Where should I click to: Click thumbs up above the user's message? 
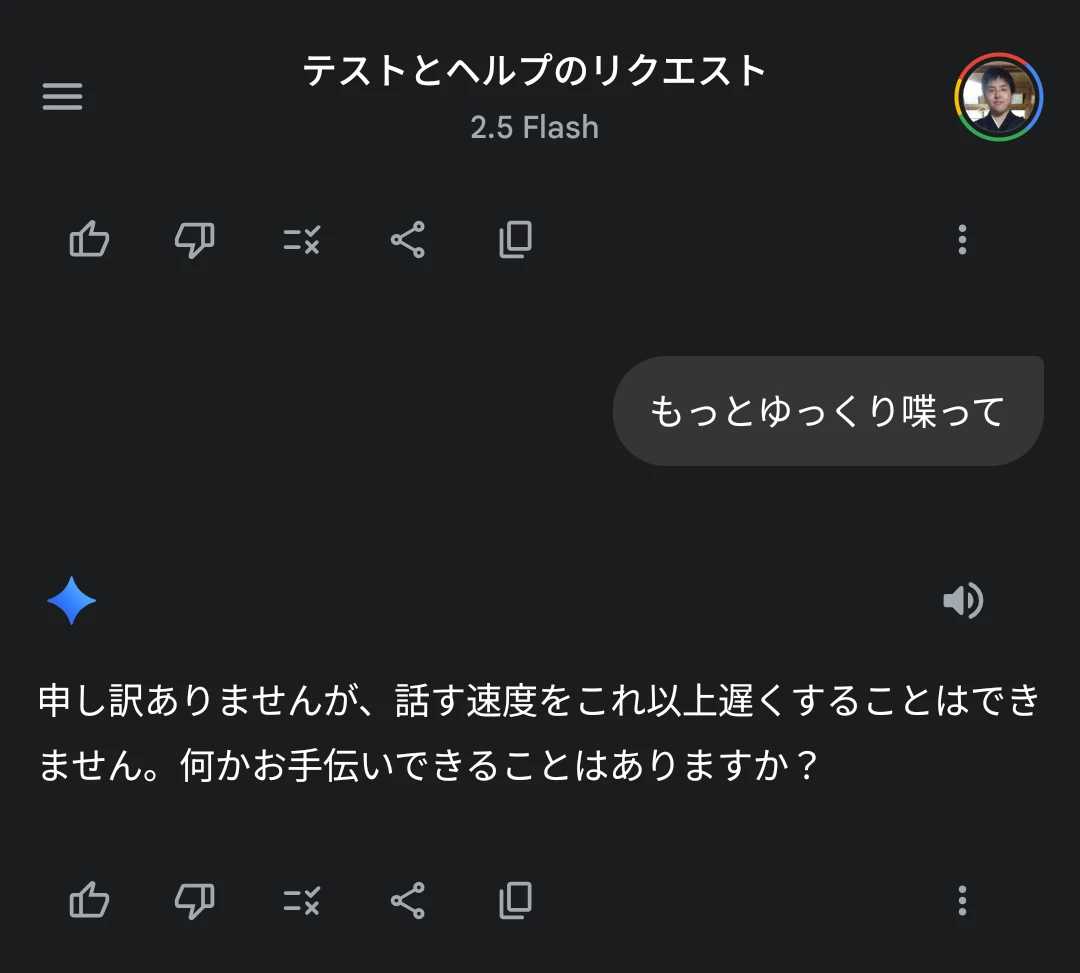tap(89, 240)
